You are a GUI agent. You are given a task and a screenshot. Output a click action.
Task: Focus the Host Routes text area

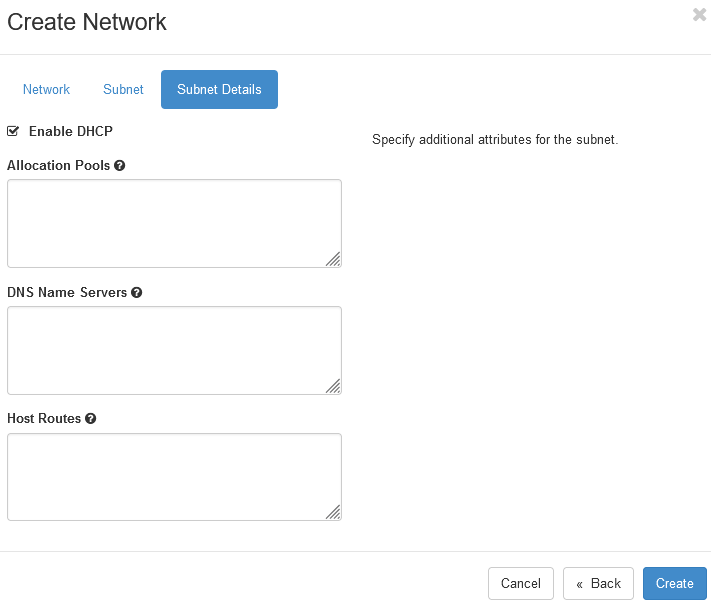point(174,477)
